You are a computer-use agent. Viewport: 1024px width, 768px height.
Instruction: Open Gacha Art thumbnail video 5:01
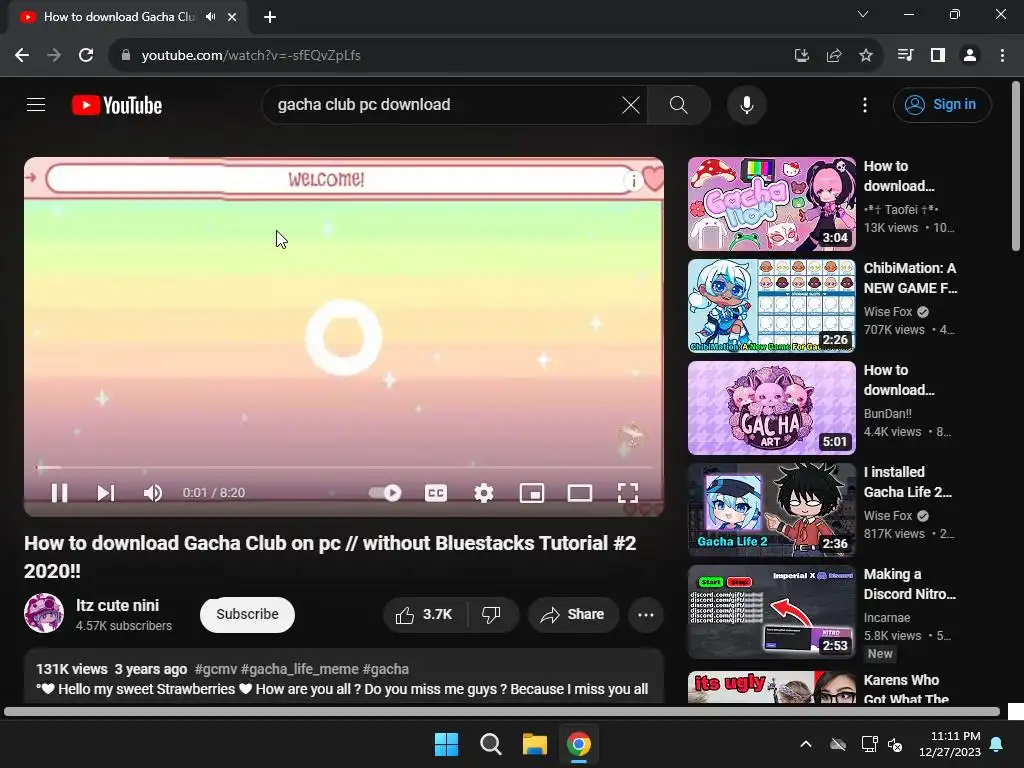click(771, 408)
